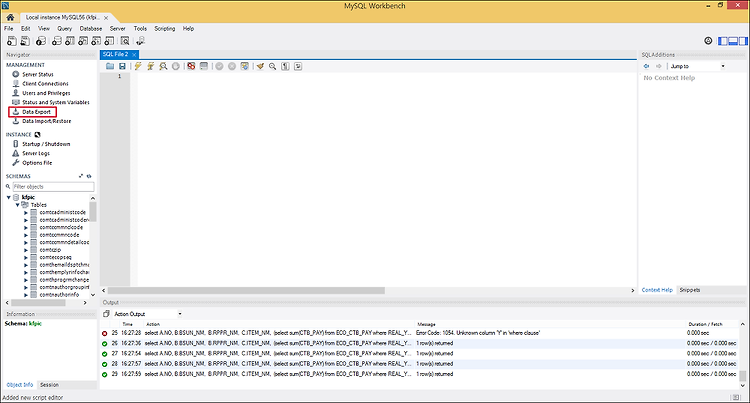Toggle the right SQL Additions panel
The image size is (750, 403).
click(x=743, y=41)
